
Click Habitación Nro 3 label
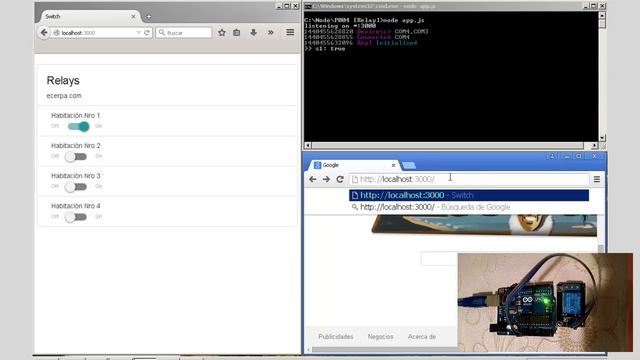pyautogui.click(x=76, y=176)
